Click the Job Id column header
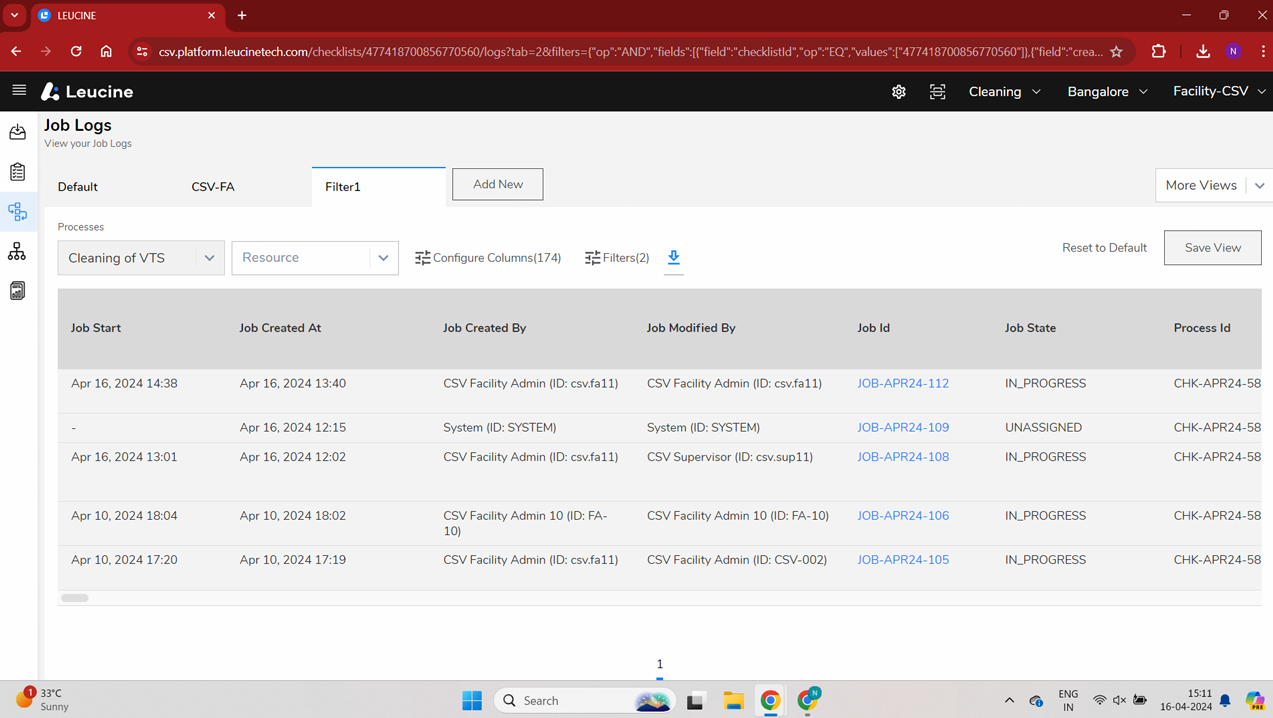This screenshot has width=1273, height=718. click(x=873, y=328)
